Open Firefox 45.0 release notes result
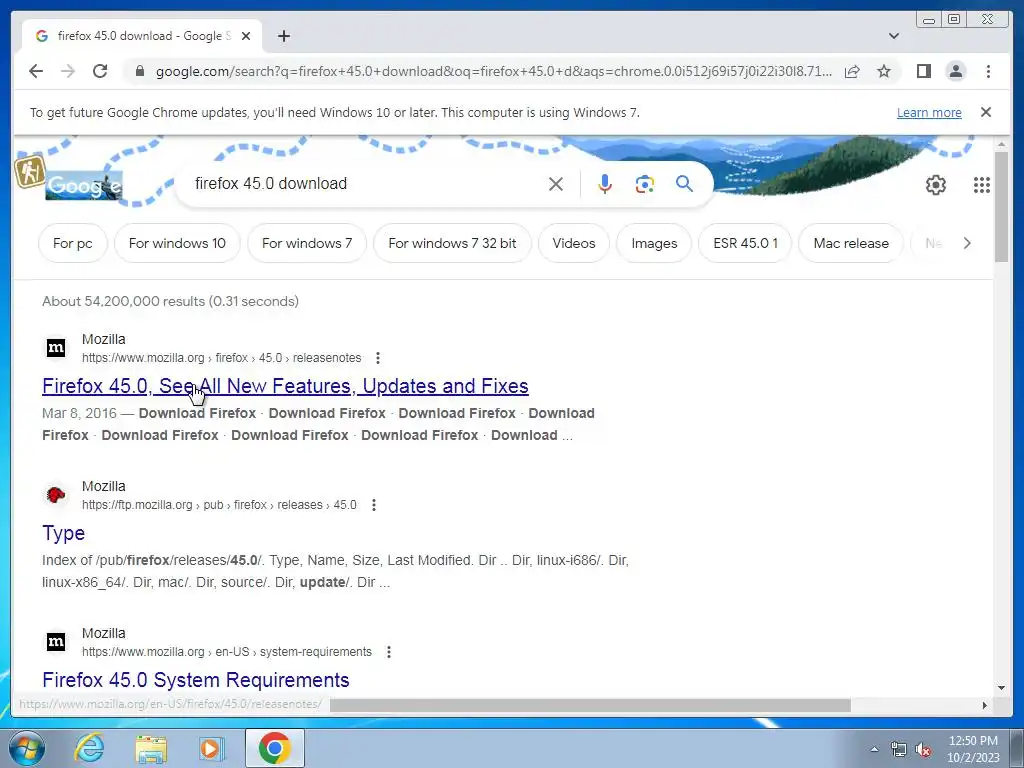Viewport: 1024px width, 768px height. [x=285, y=386]
